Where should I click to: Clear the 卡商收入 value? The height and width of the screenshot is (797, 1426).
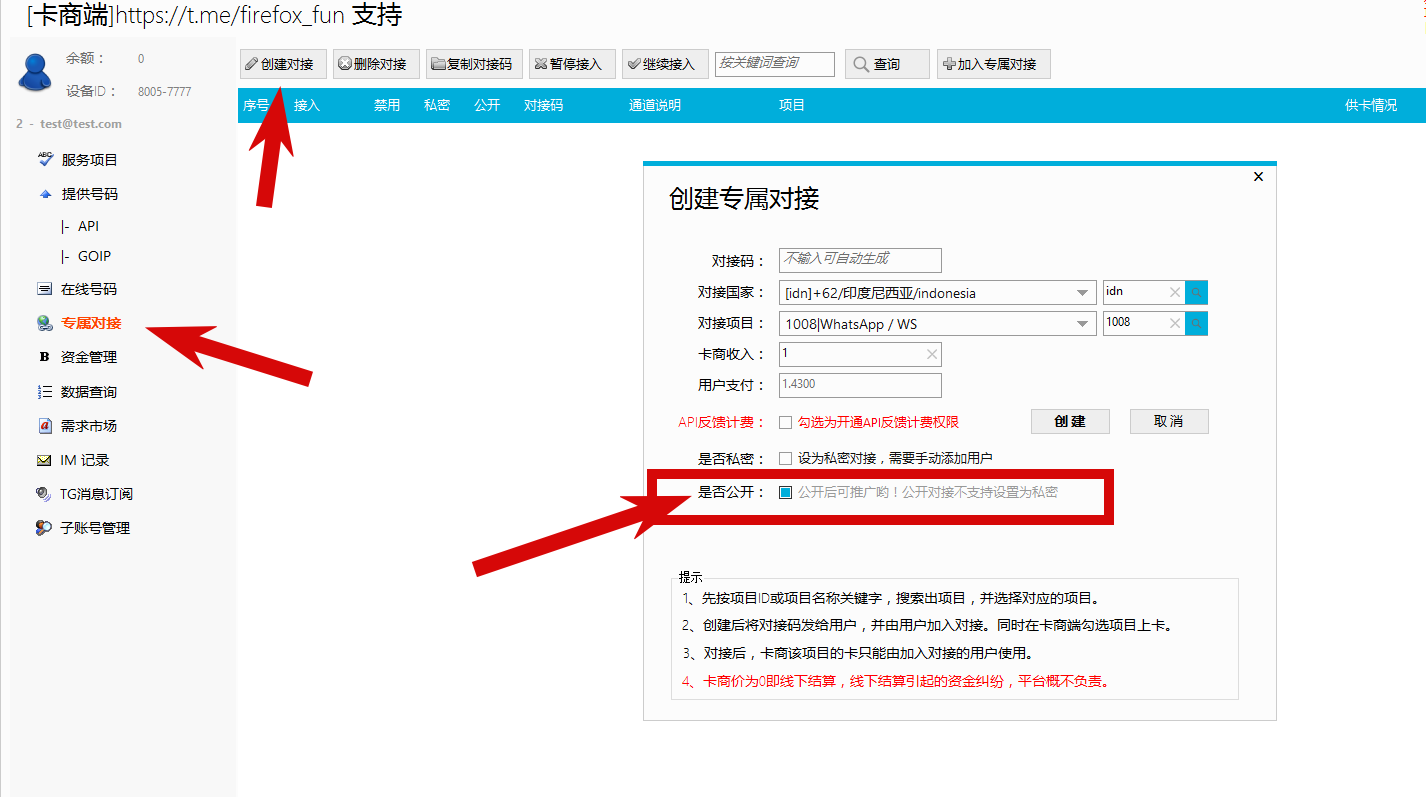click(932, 353)
